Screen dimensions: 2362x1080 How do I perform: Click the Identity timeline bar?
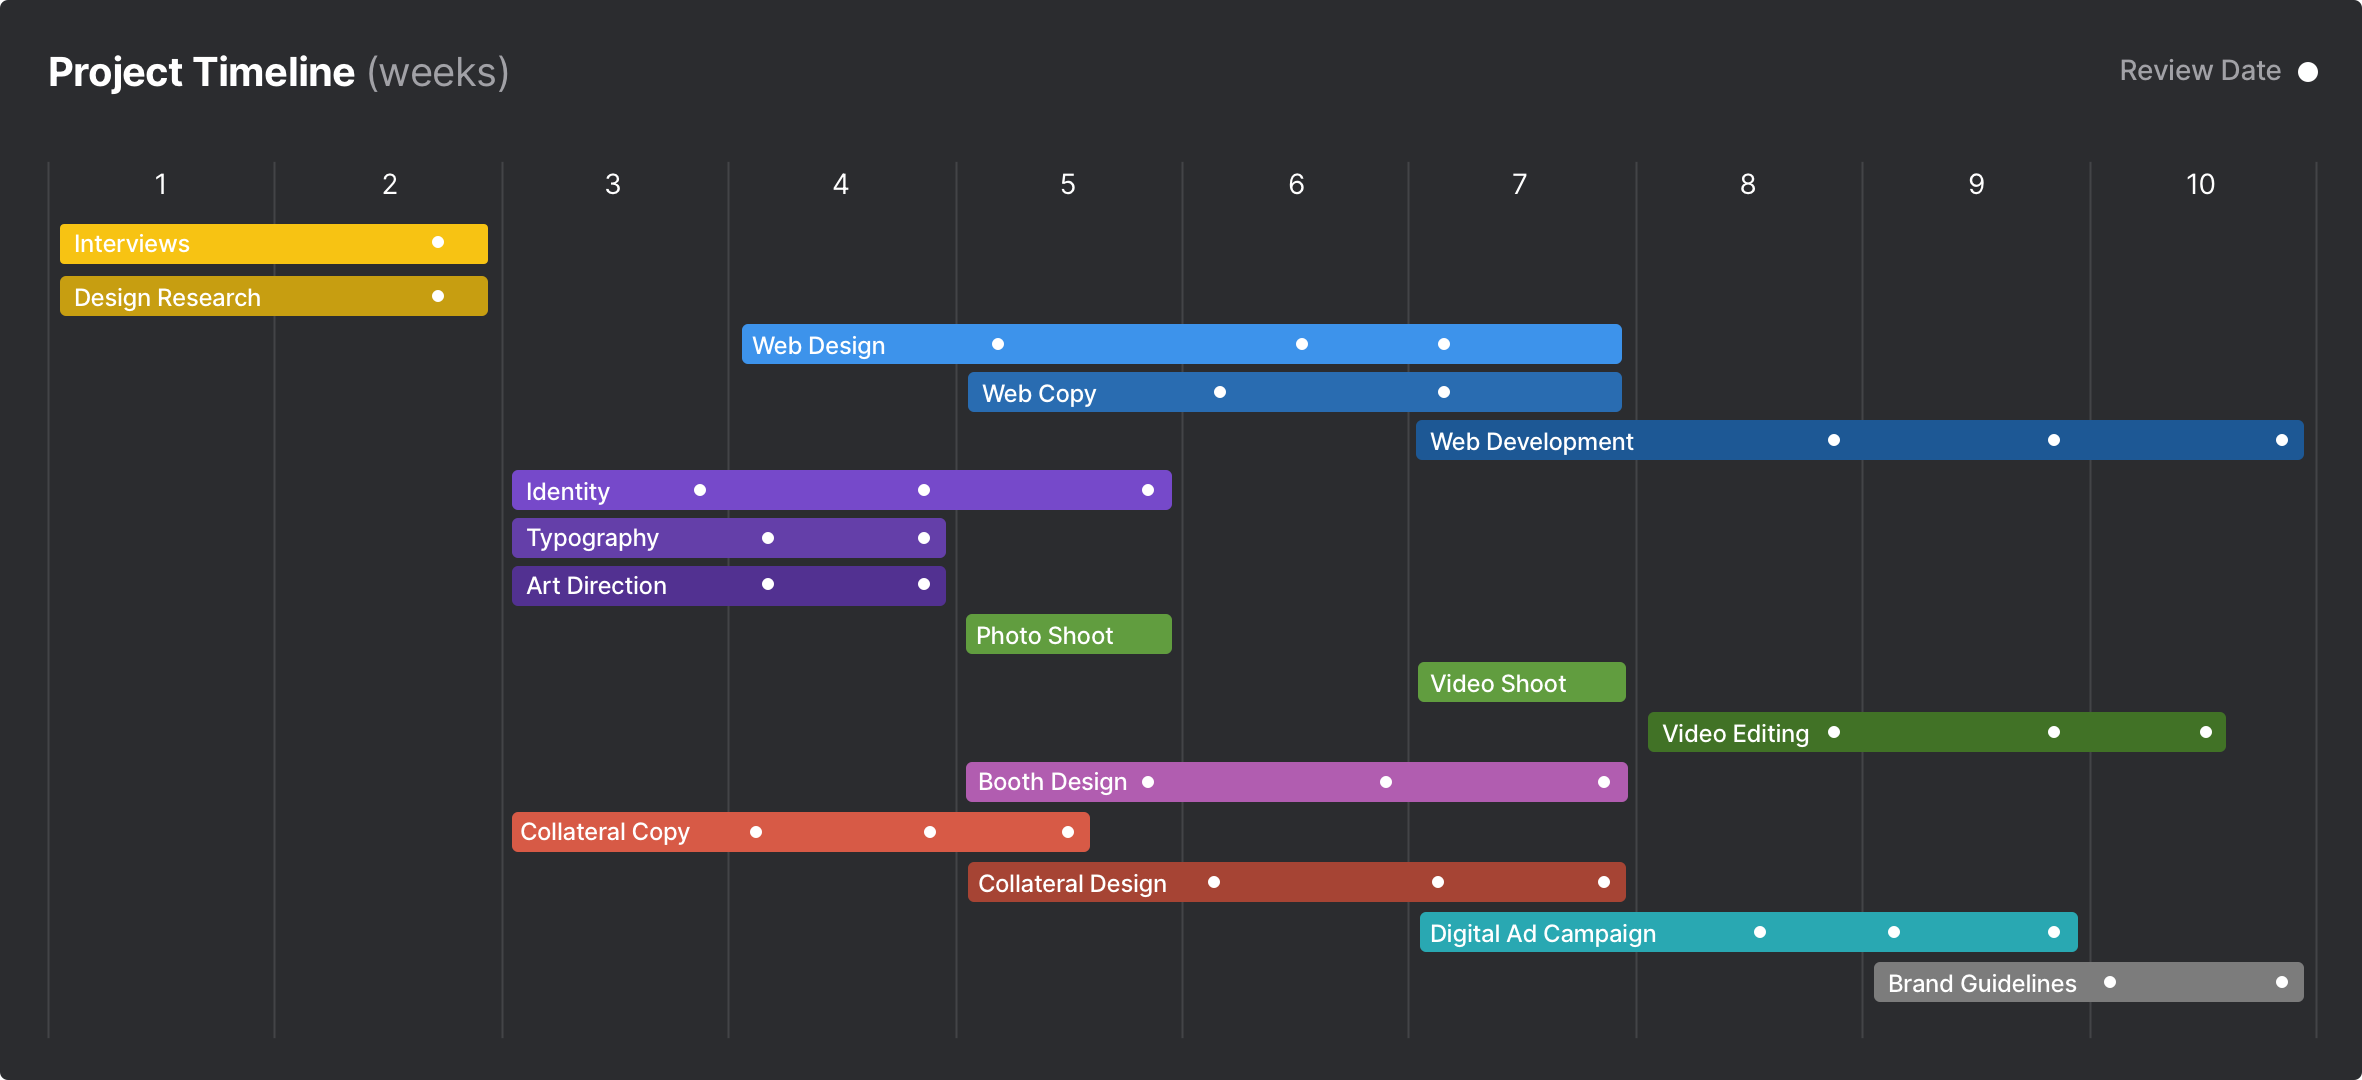[842, 490]
